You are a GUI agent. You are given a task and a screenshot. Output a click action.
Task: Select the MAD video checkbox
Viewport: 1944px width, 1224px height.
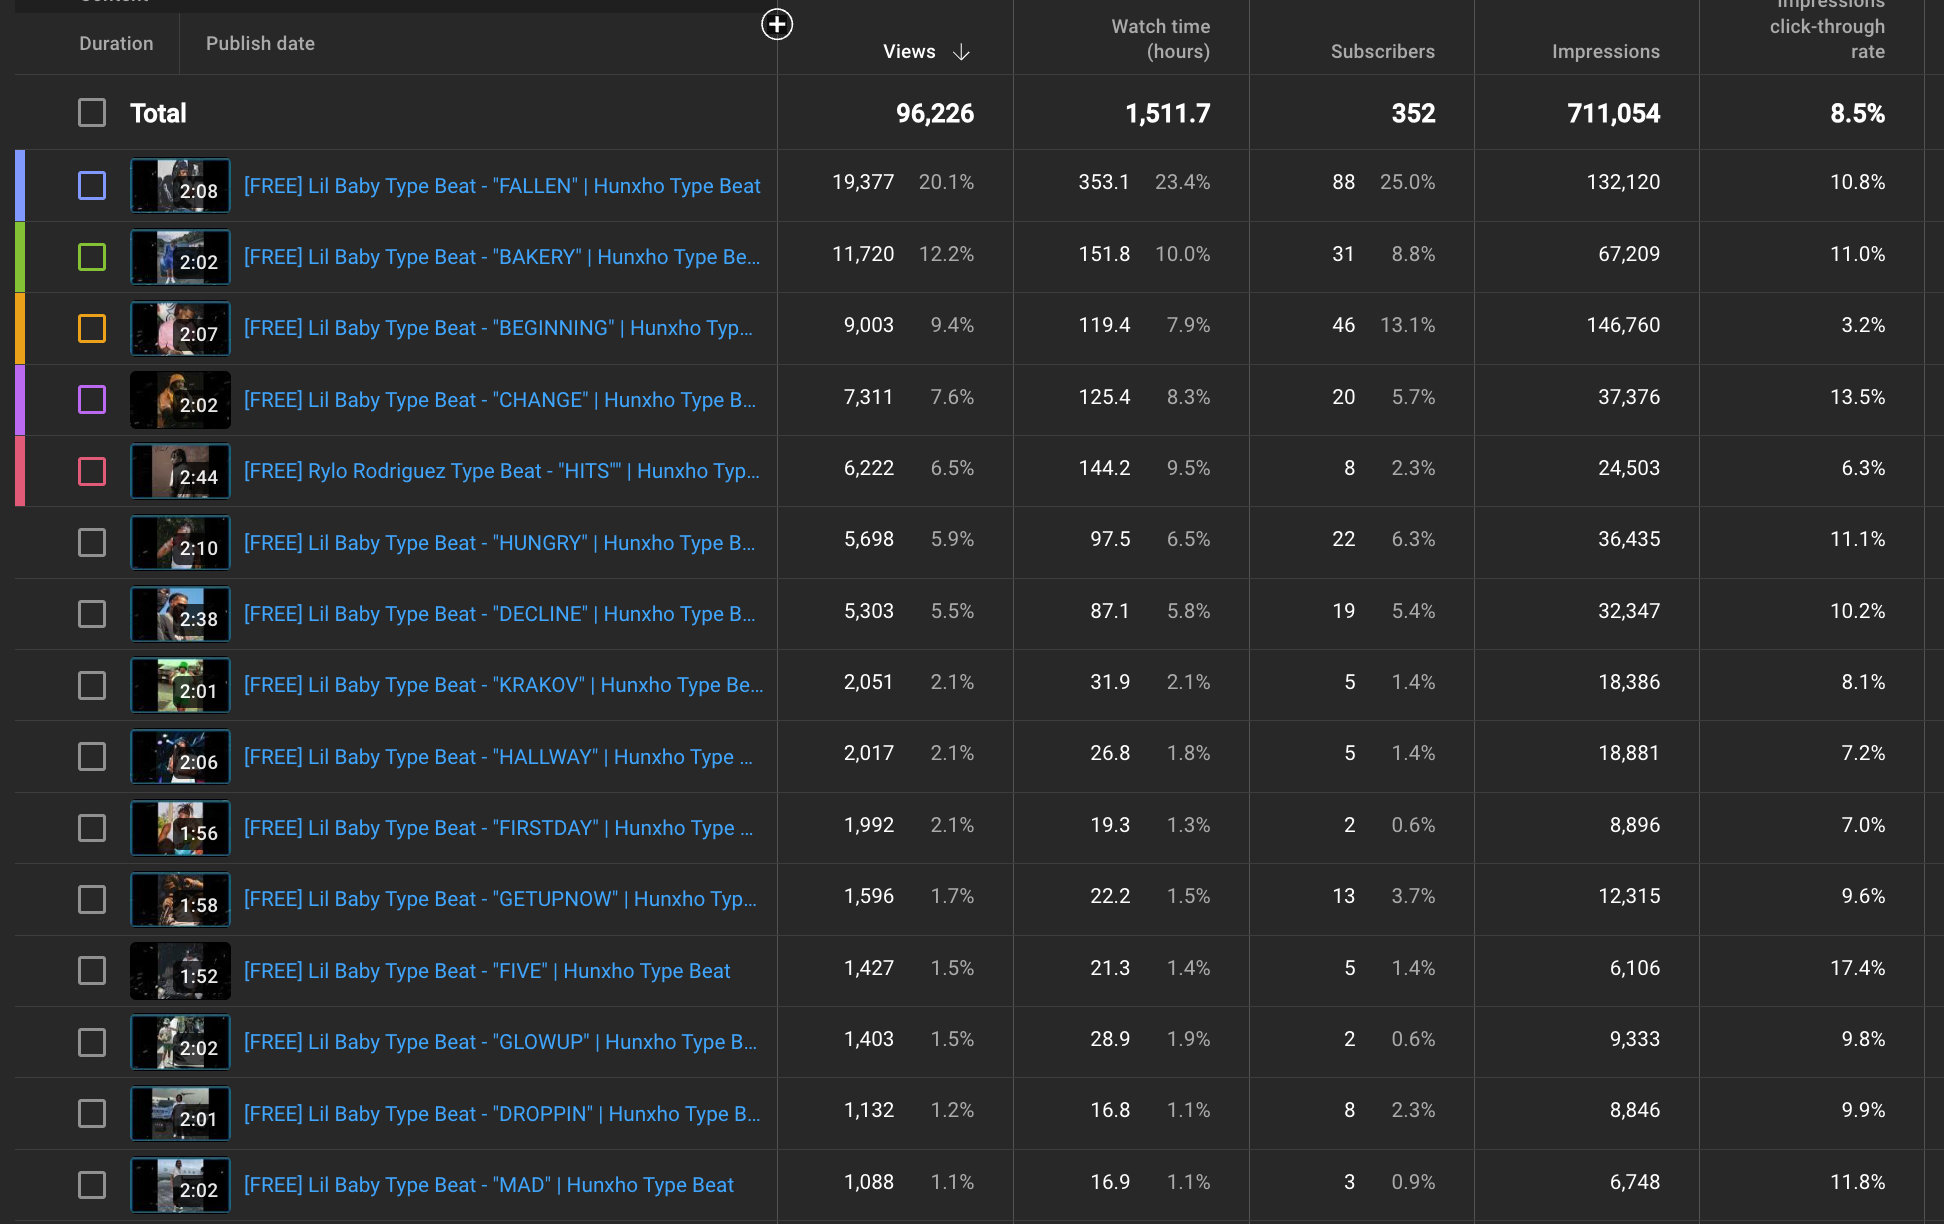92,1185
